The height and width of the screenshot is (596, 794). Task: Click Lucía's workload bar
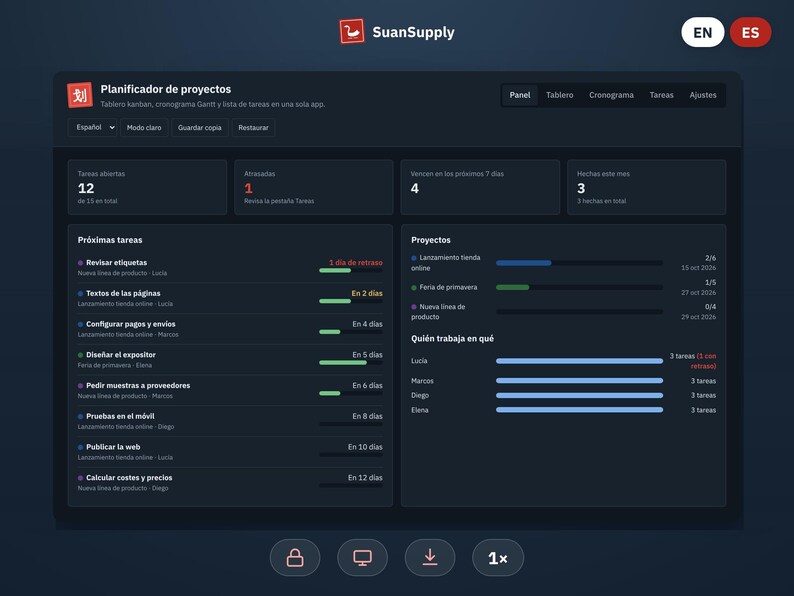tap(579, 361)
